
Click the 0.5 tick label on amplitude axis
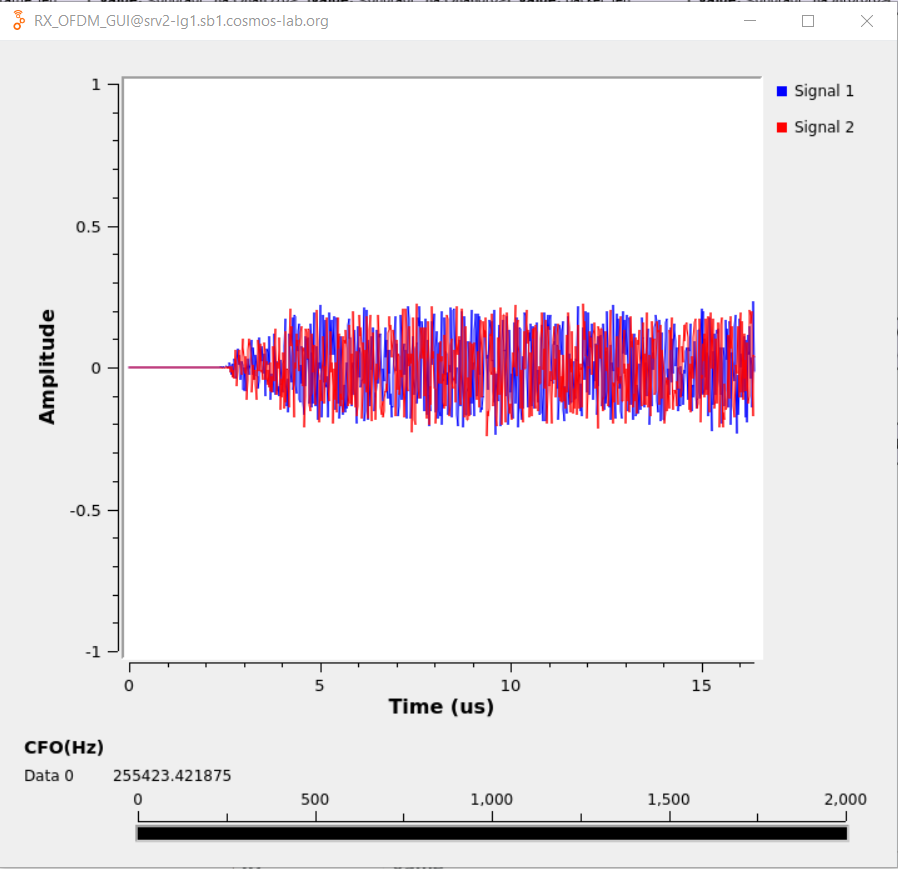click(89, 227)
